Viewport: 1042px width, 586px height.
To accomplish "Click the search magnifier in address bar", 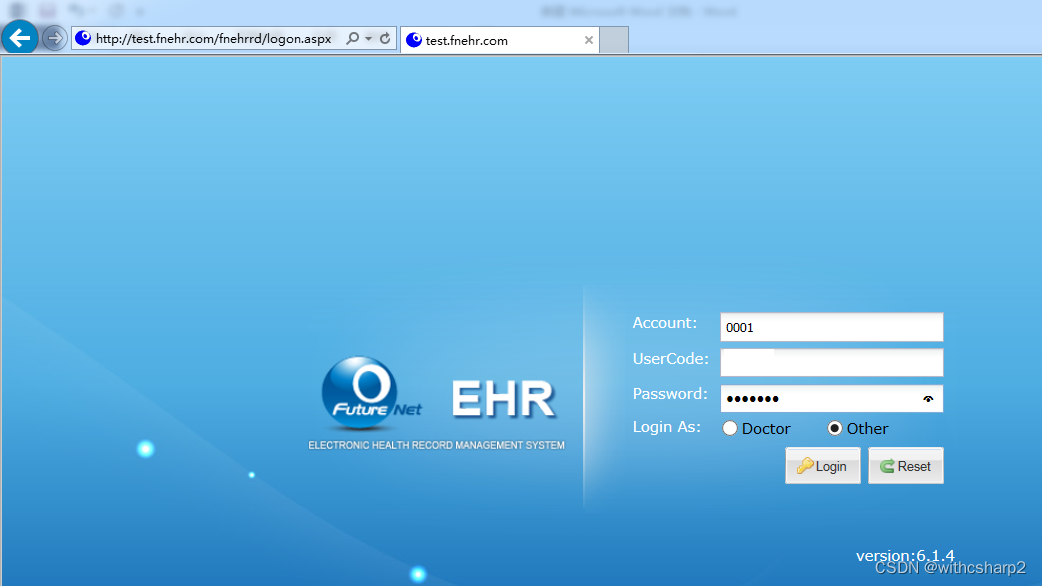I will (x=352, y=39).
